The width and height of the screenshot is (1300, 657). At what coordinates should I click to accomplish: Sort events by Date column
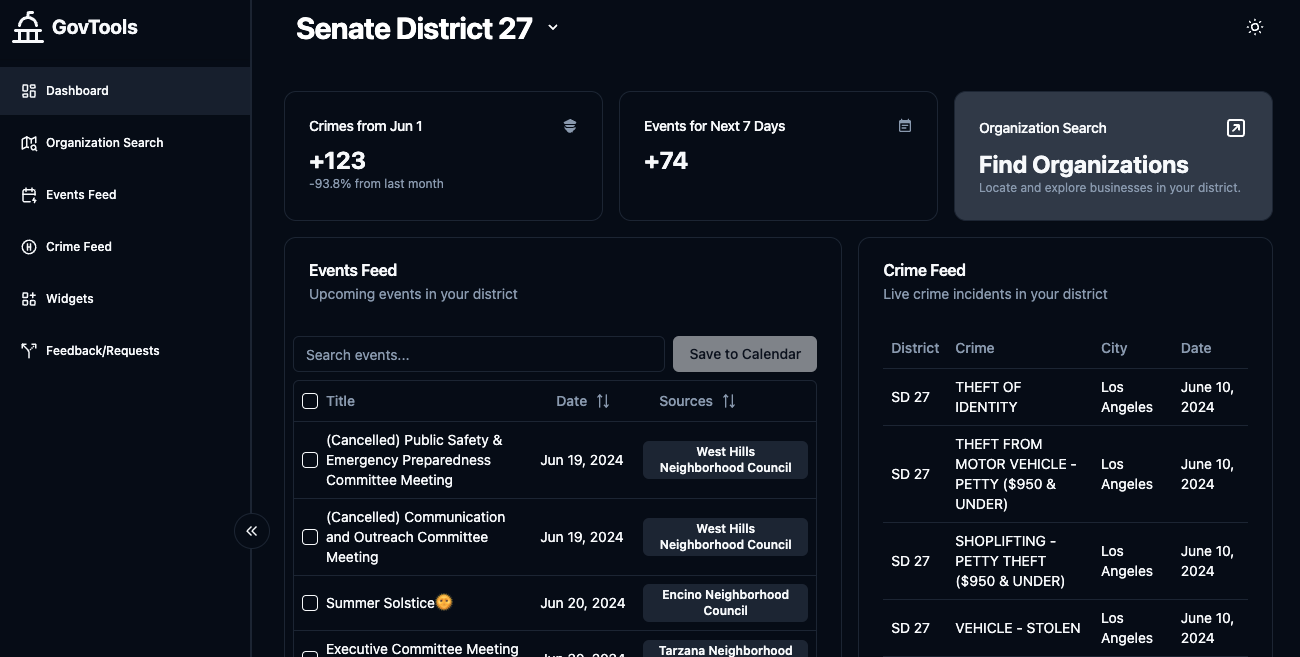(604, 400)
